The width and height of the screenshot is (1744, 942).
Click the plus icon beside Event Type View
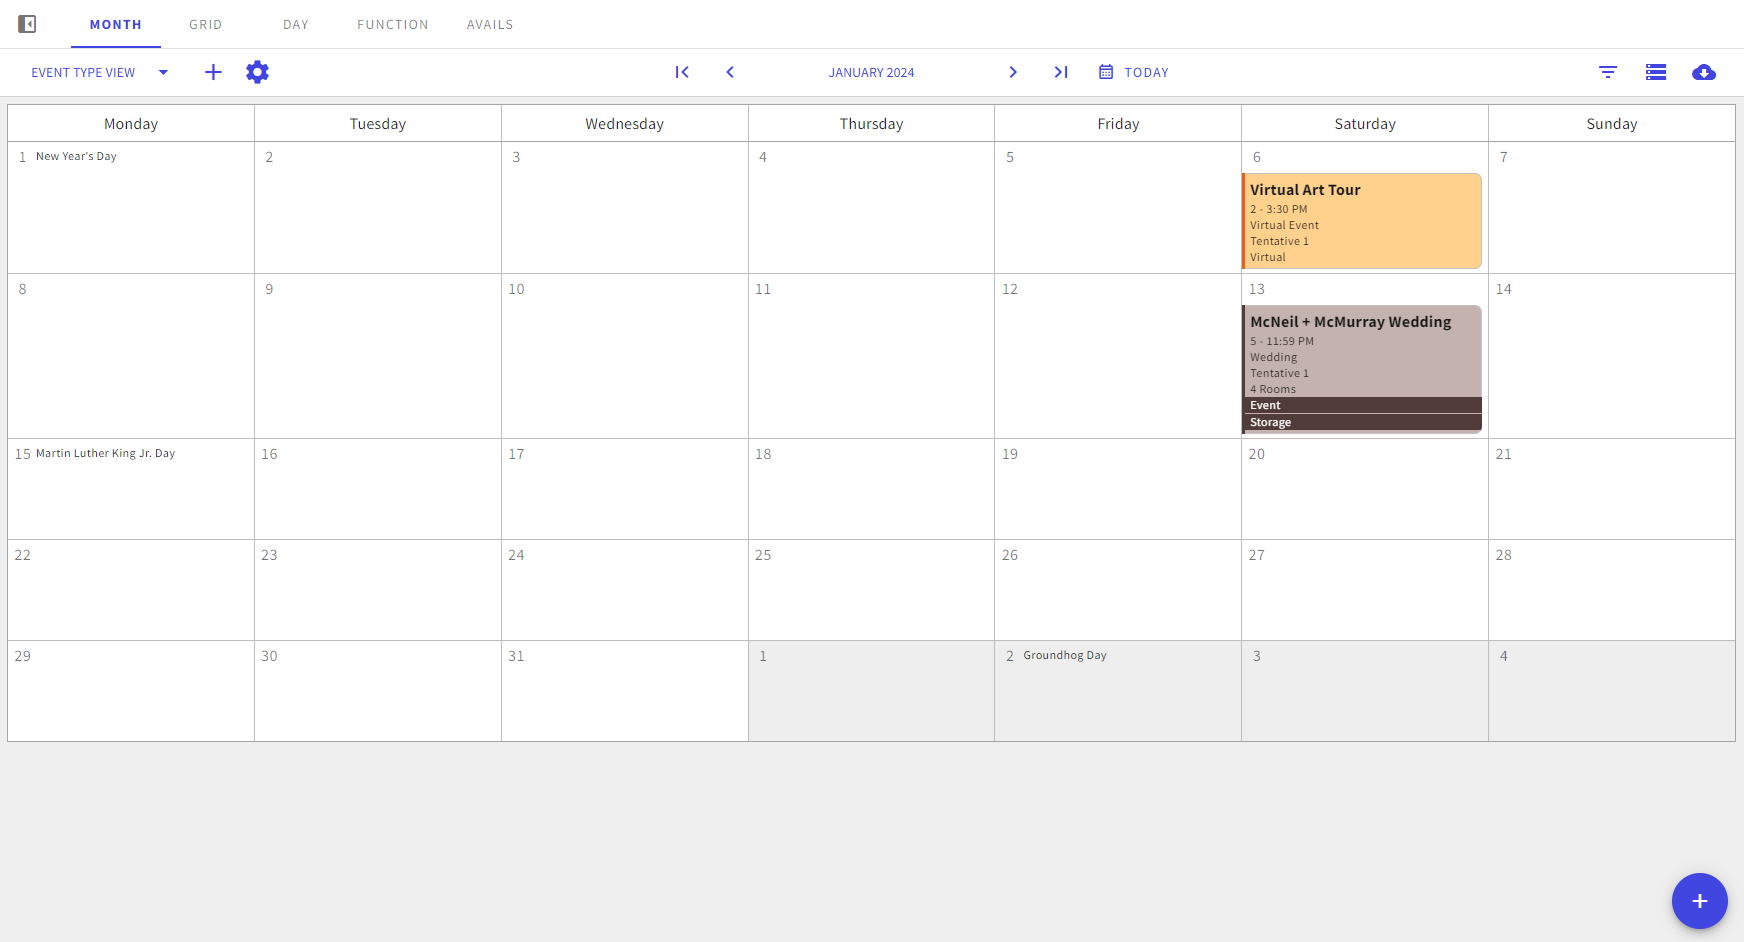[x=213, y=72]
